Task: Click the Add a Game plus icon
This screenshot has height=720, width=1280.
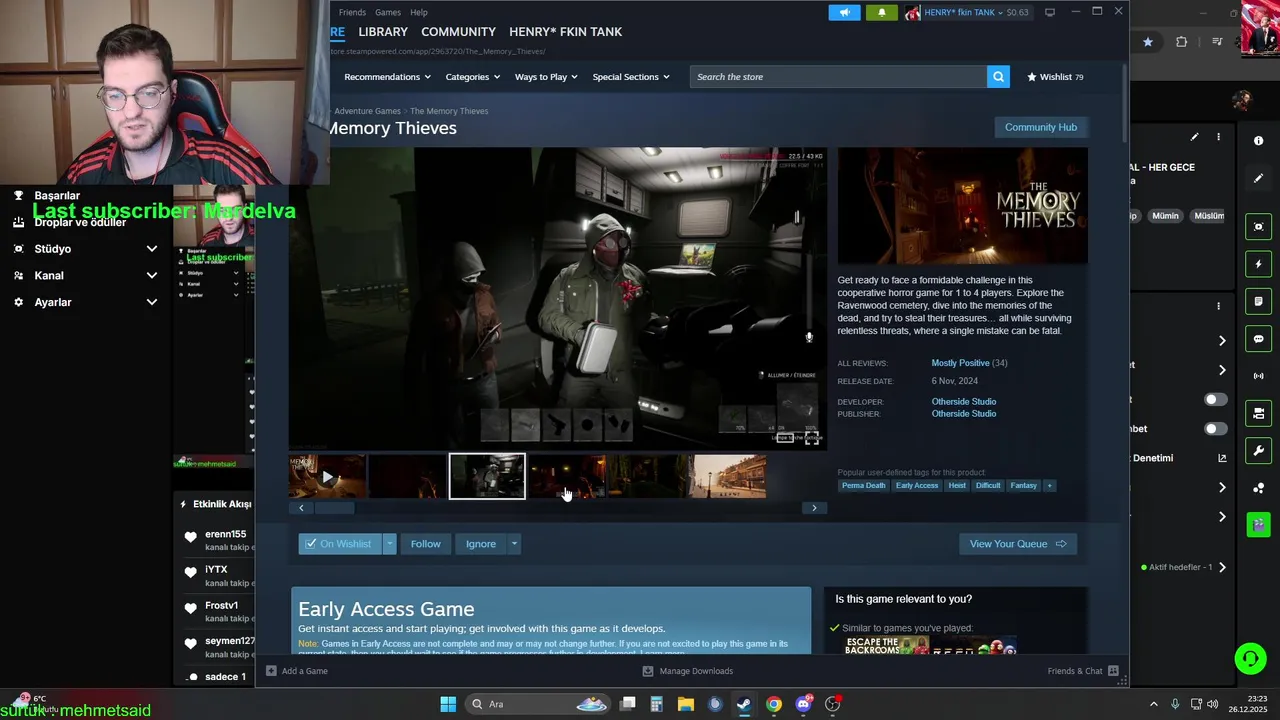Action: pyautogui.click(x=271, y=671)
